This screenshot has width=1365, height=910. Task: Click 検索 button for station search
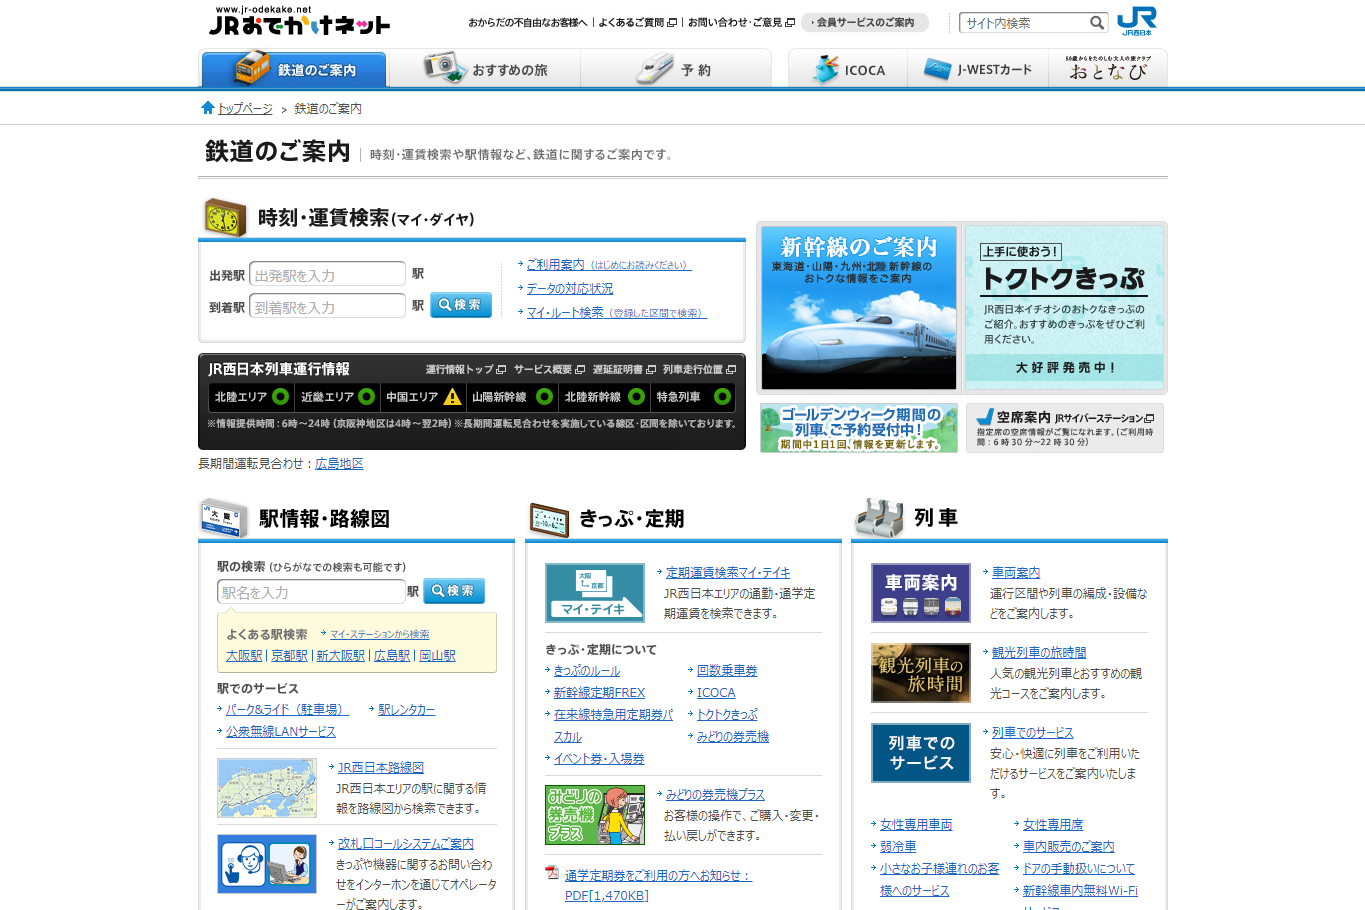454,591
